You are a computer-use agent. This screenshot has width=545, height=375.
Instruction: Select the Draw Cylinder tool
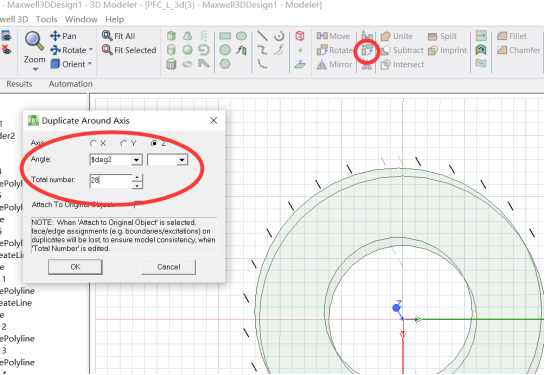tap(171, 50)
